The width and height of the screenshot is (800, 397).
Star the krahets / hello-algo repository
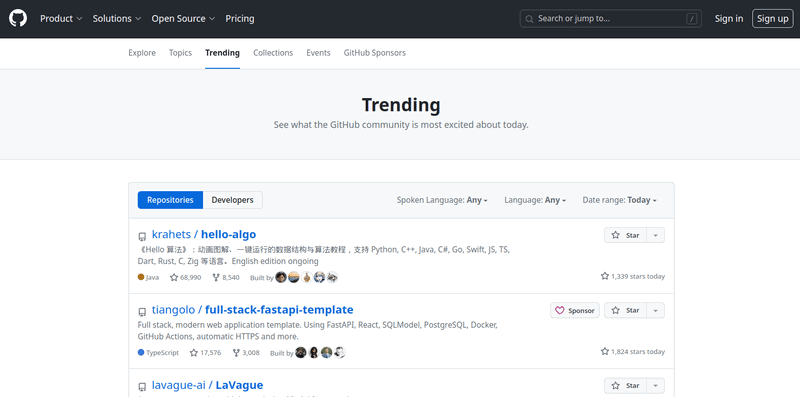click(x=626, y=235)
